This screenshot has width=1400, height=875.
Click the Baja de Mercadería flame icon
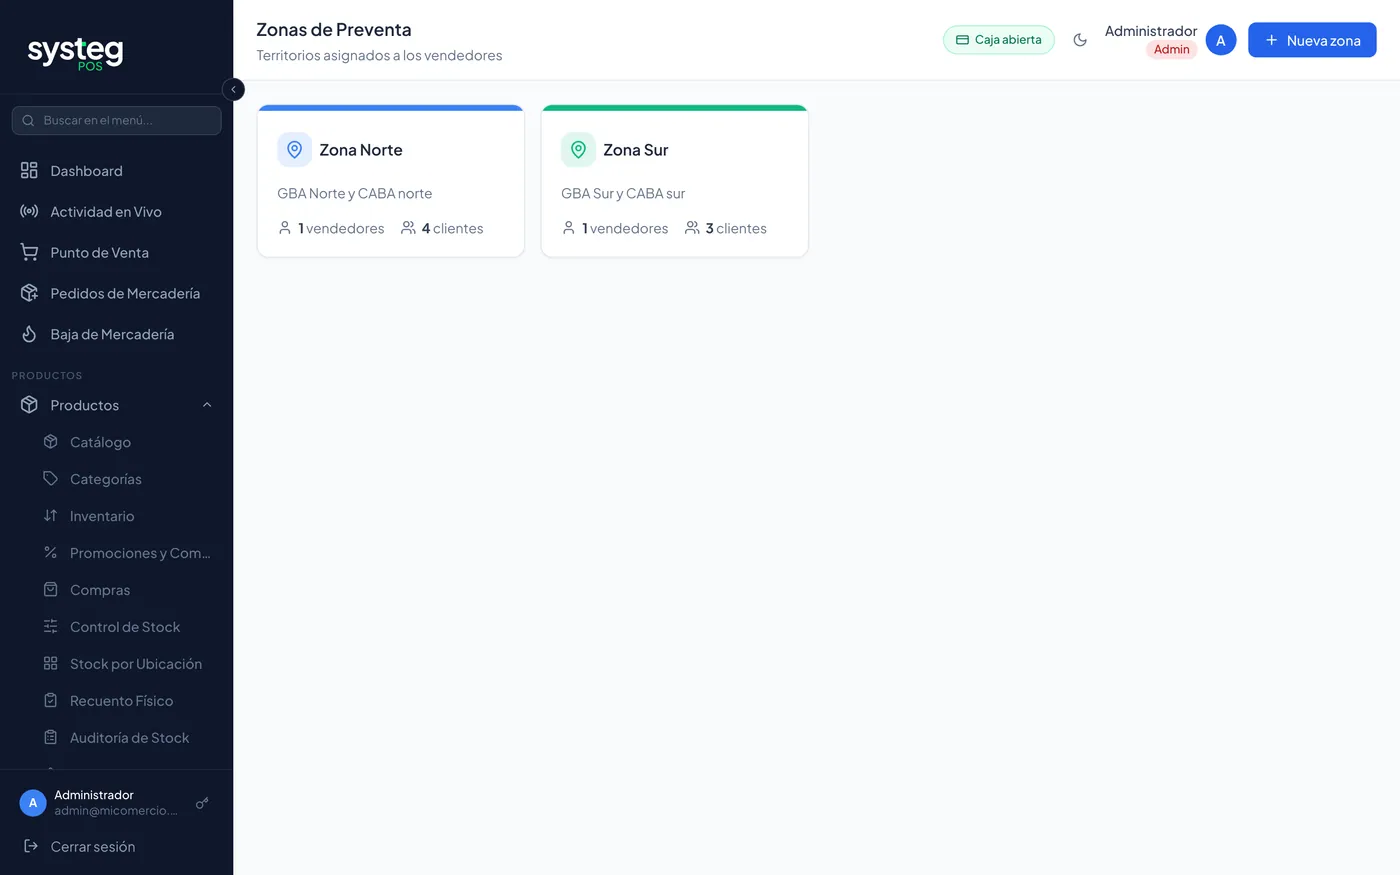pyautogui.click(x=29, y=335)
